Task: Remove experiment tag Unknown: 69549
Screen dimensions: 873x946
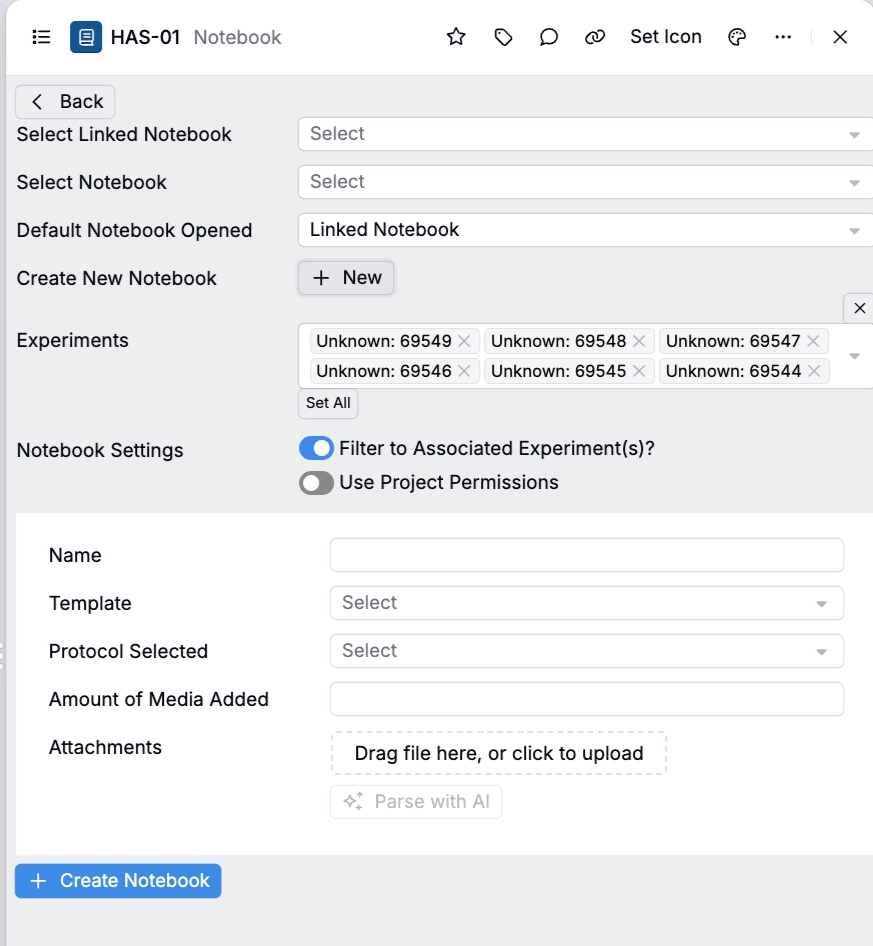Action: pyautogui.click(x=464, y=341)
